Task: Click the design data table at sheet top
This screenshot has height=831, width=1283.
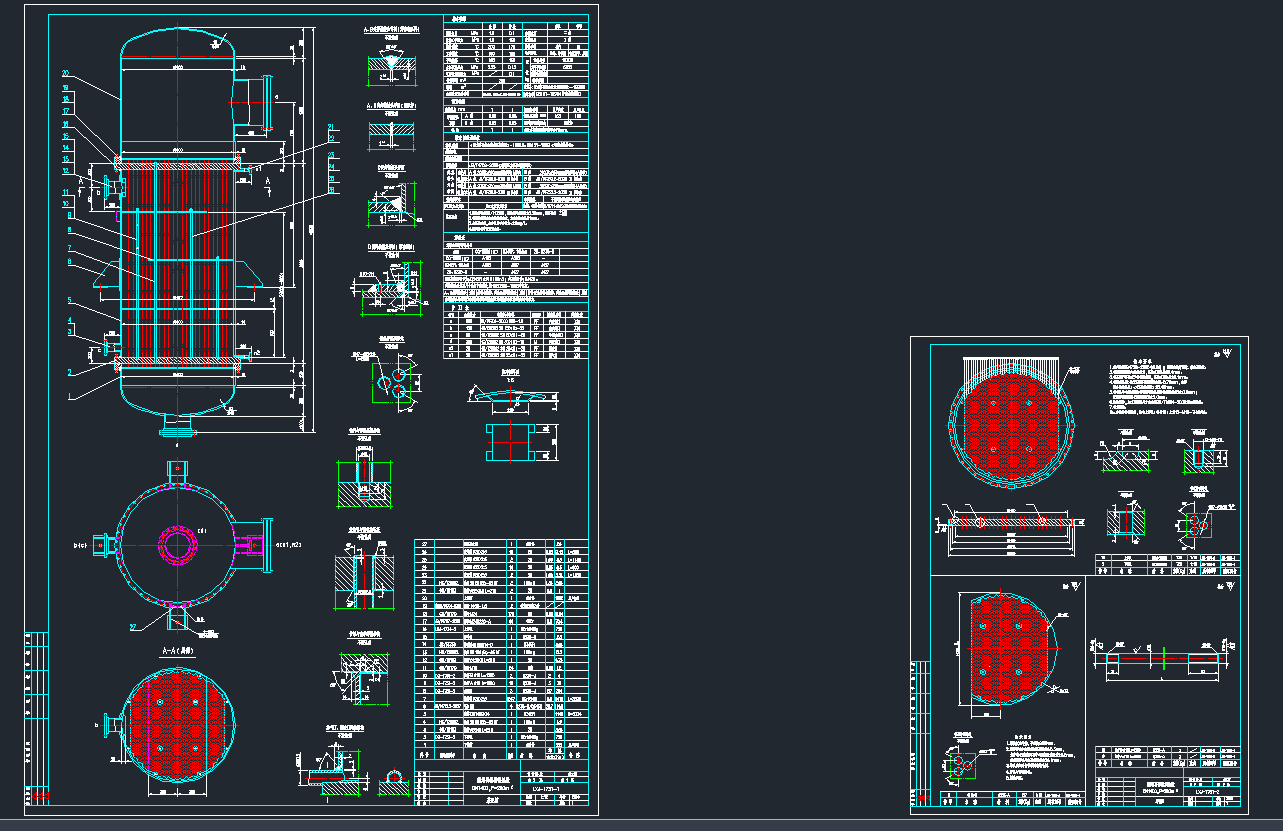Action: coord(515,70)
